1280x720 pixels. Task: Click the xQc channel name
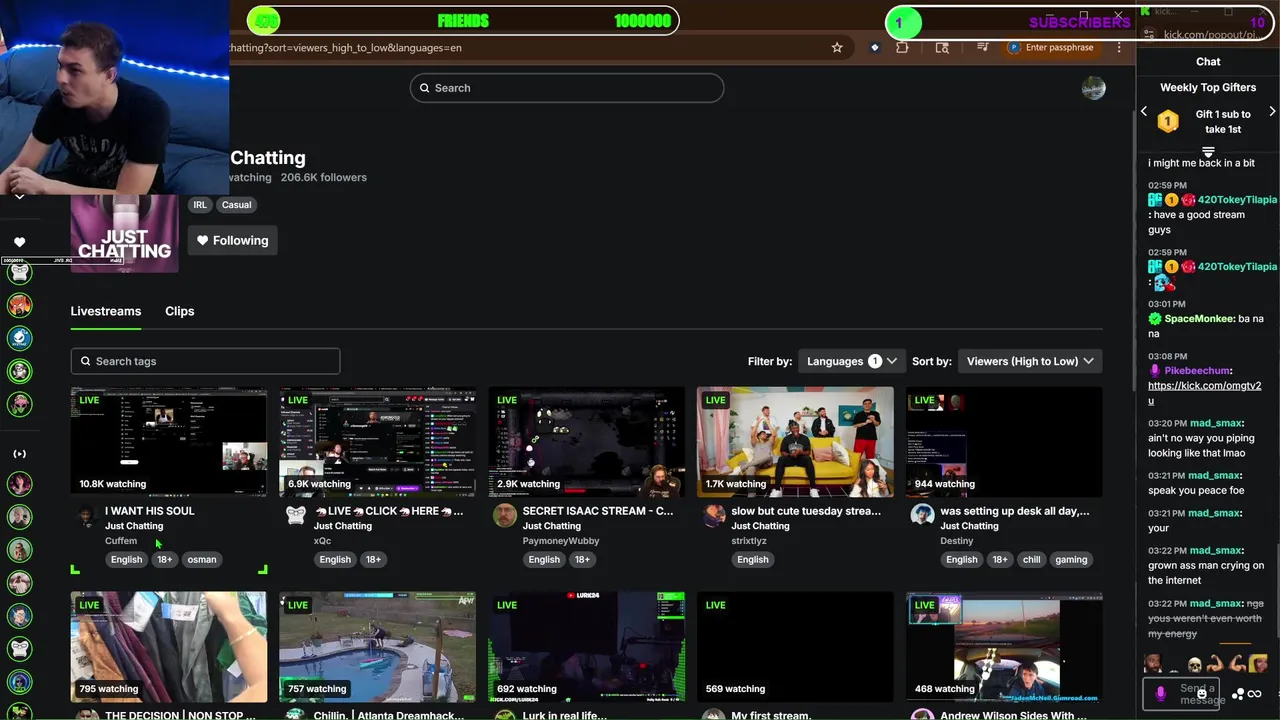tap(322, 541)
